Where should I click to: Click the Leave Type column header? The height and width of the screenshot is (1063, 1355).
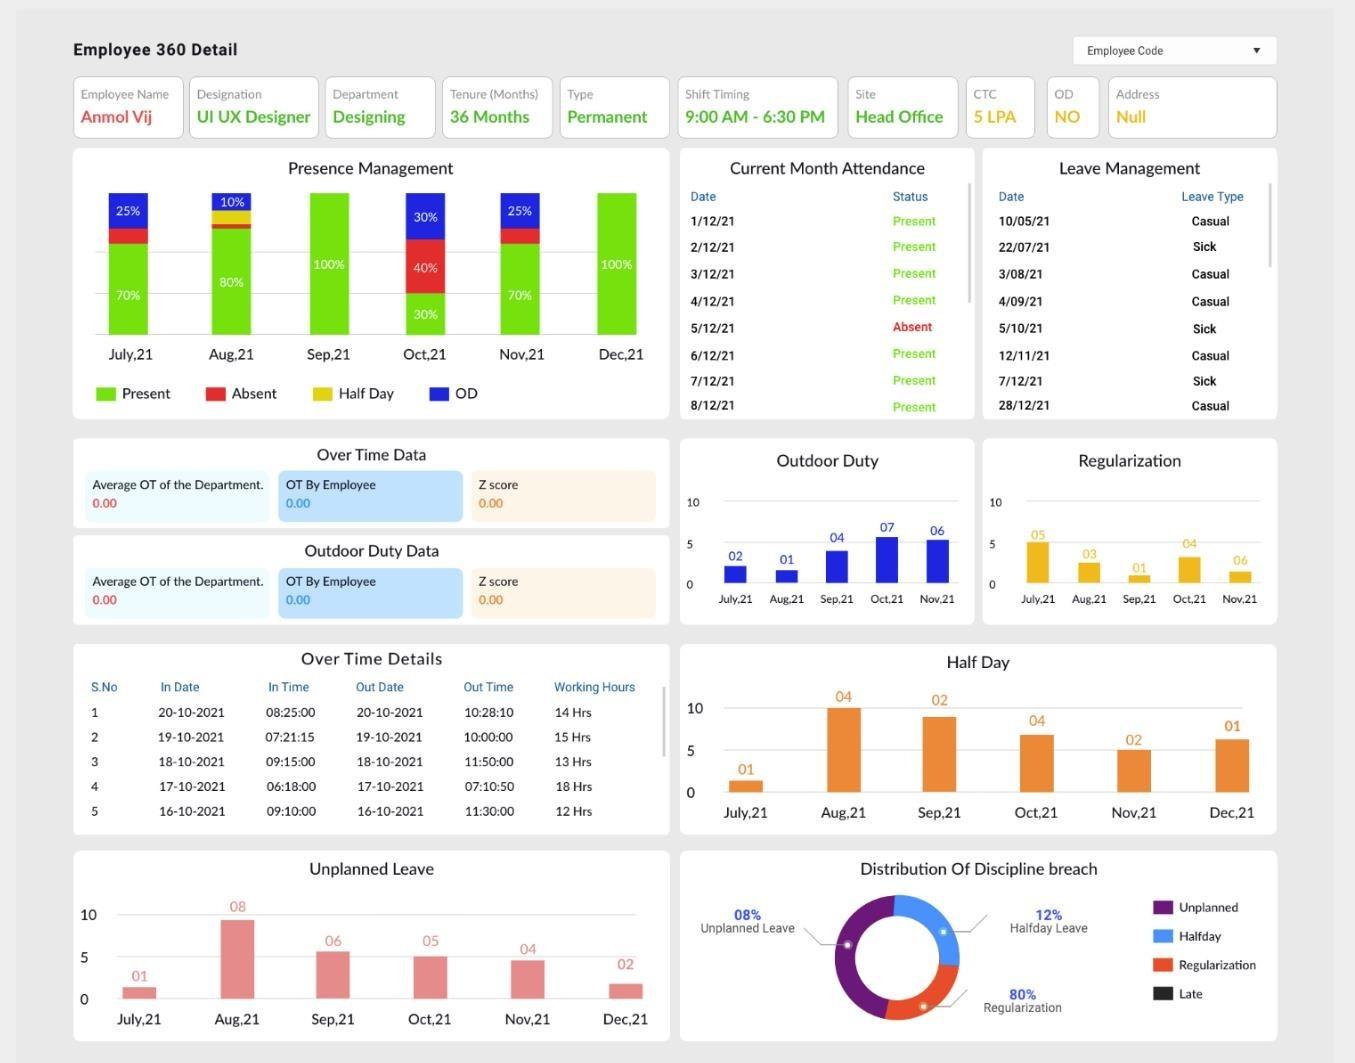[x=1212, y=197]
